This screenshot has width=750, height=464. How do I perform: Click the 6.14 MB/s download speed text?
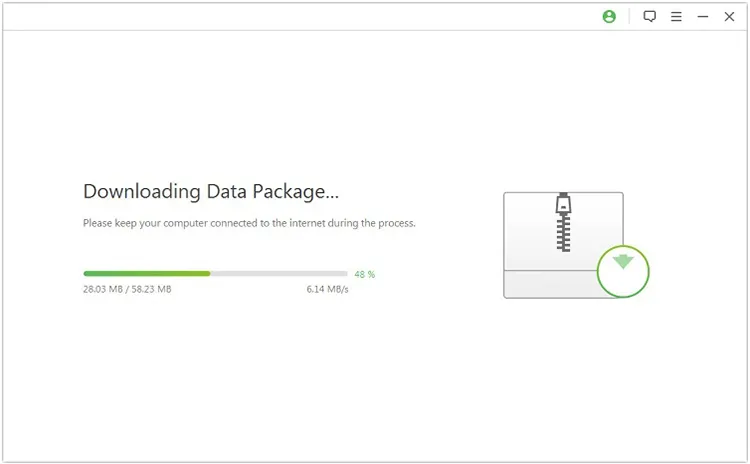click(327, 289)
